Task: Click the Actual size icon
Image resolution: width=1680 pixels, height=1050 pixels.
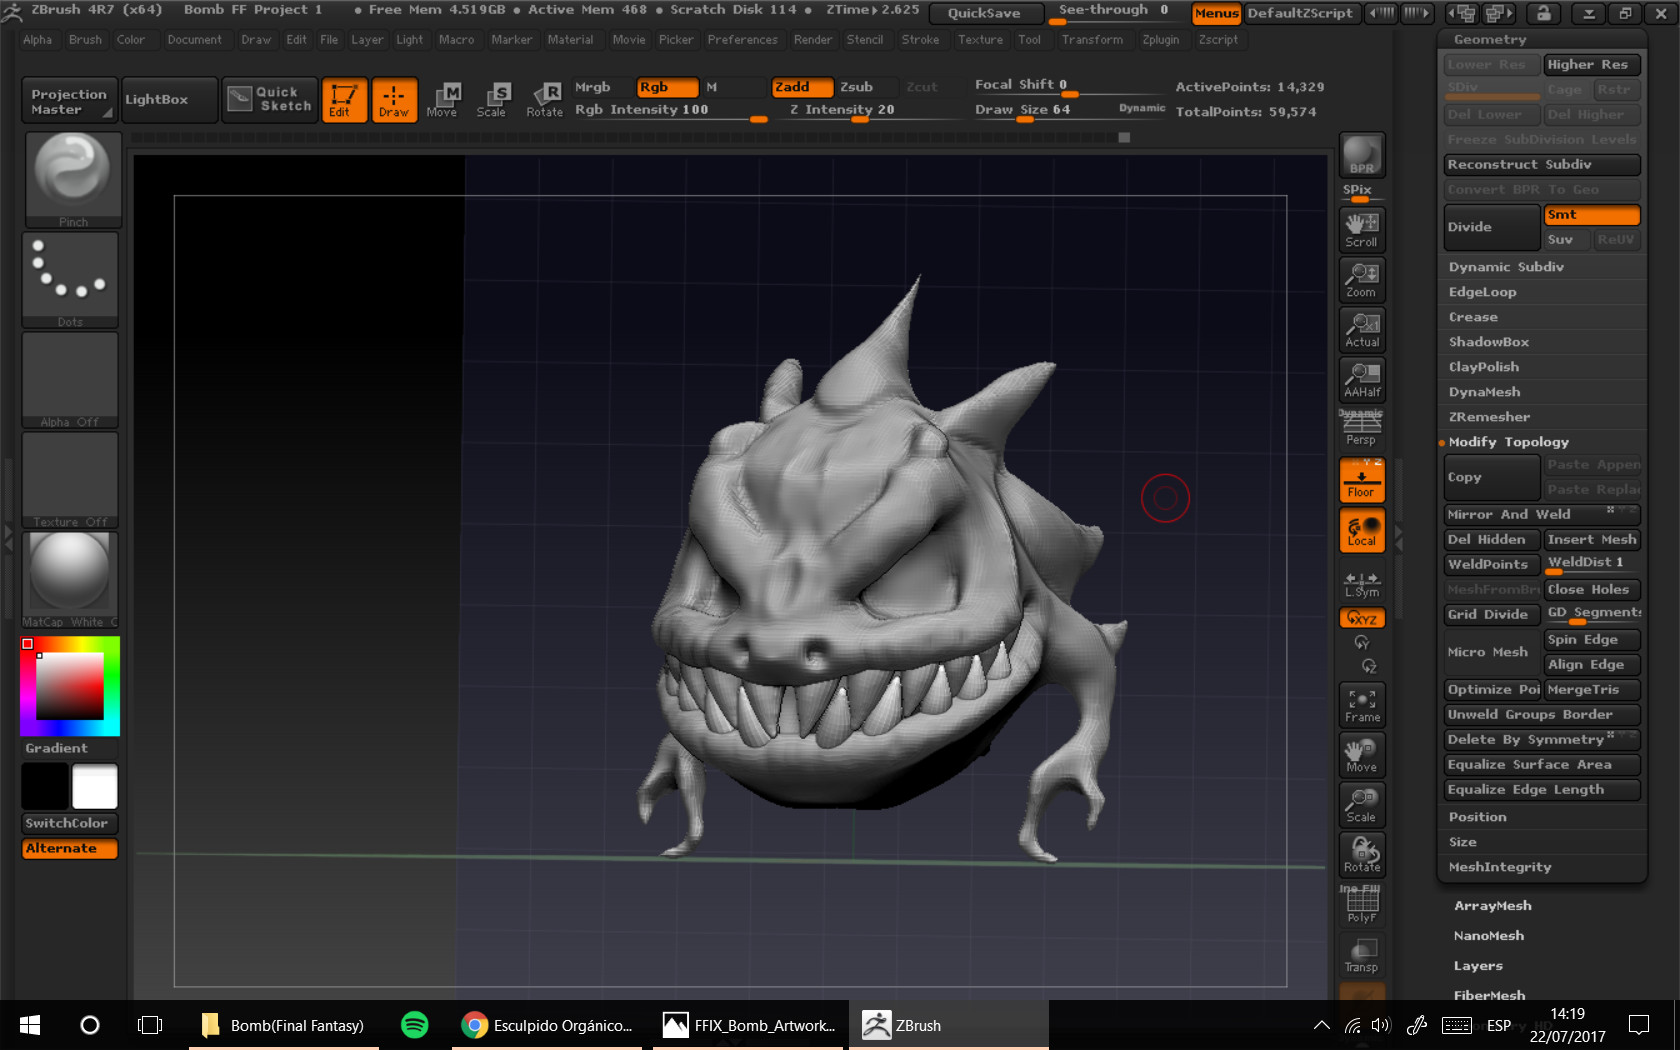Action: 1361,329
